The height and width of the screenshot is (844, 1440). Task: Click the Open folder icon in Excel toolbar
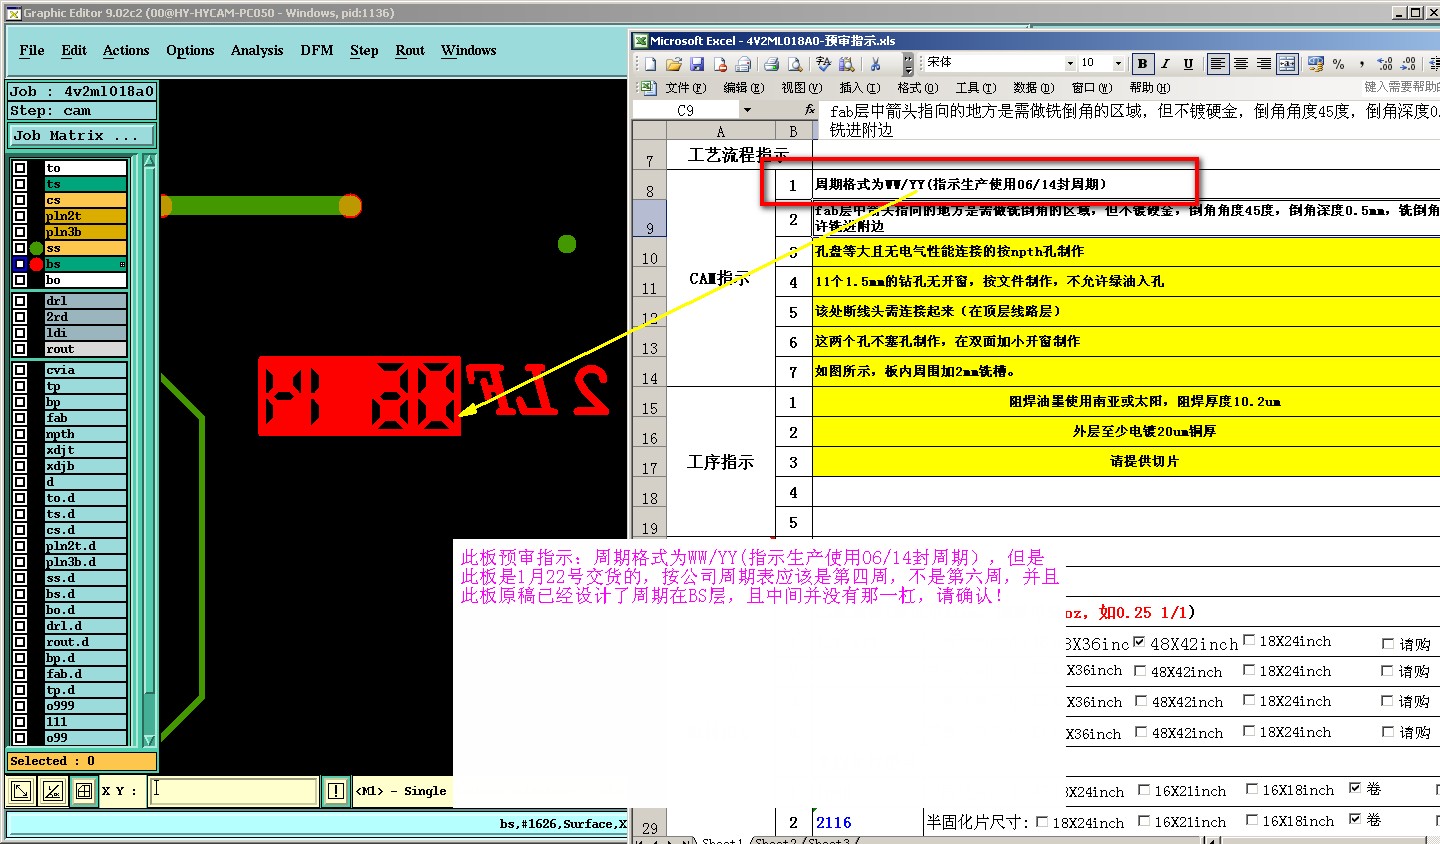pos(673,64)
